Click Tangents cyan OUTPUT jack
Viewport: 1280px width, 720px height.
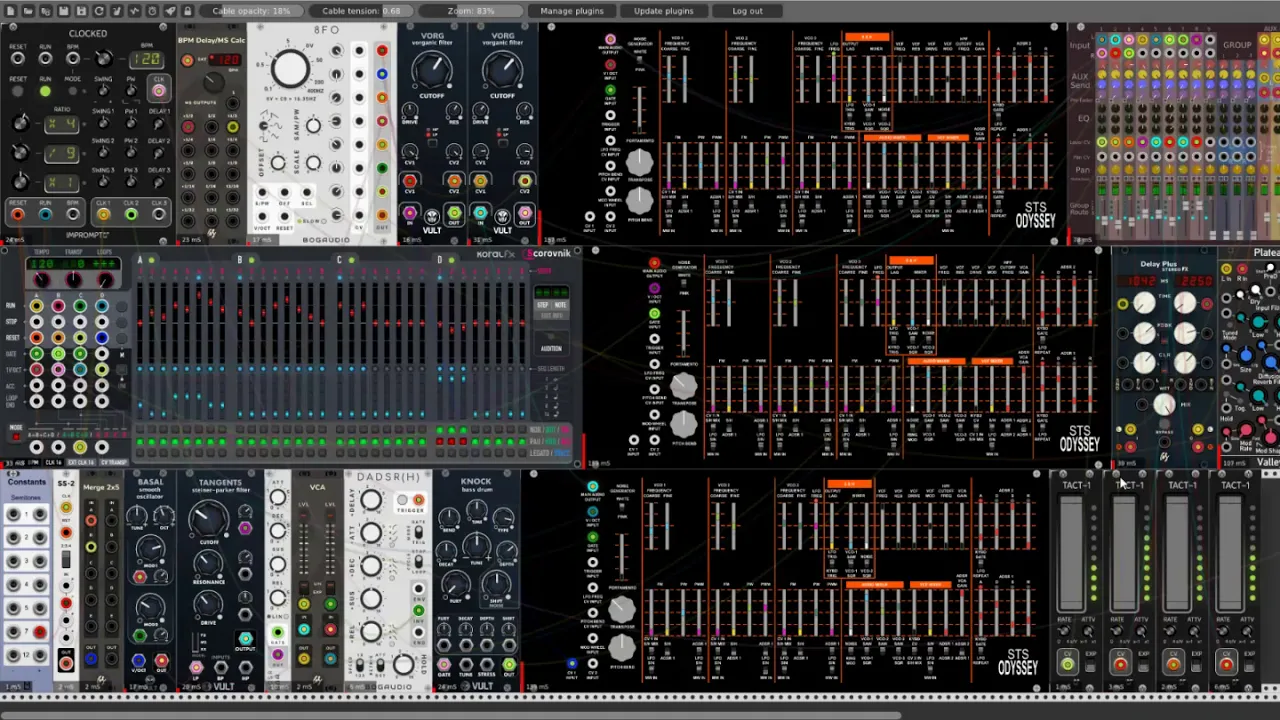click(x=245, y=638)
